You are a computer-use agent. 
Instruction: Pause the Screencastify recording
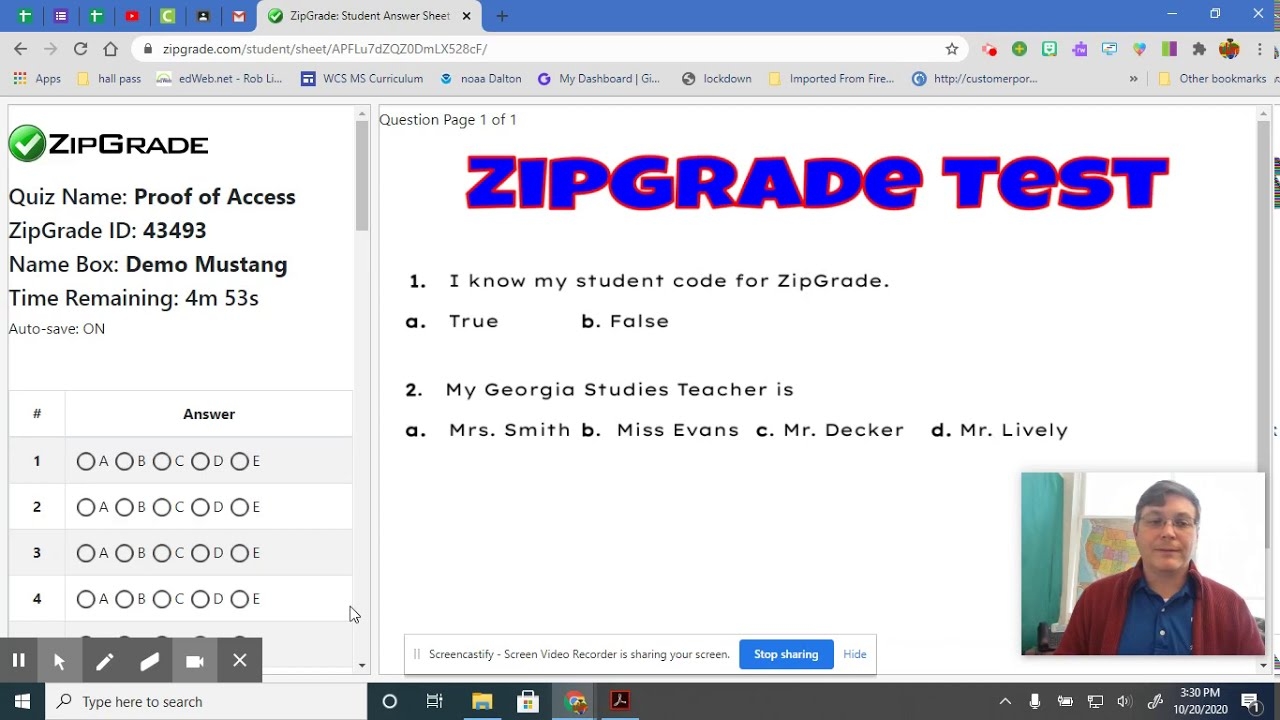coord(18,660)
